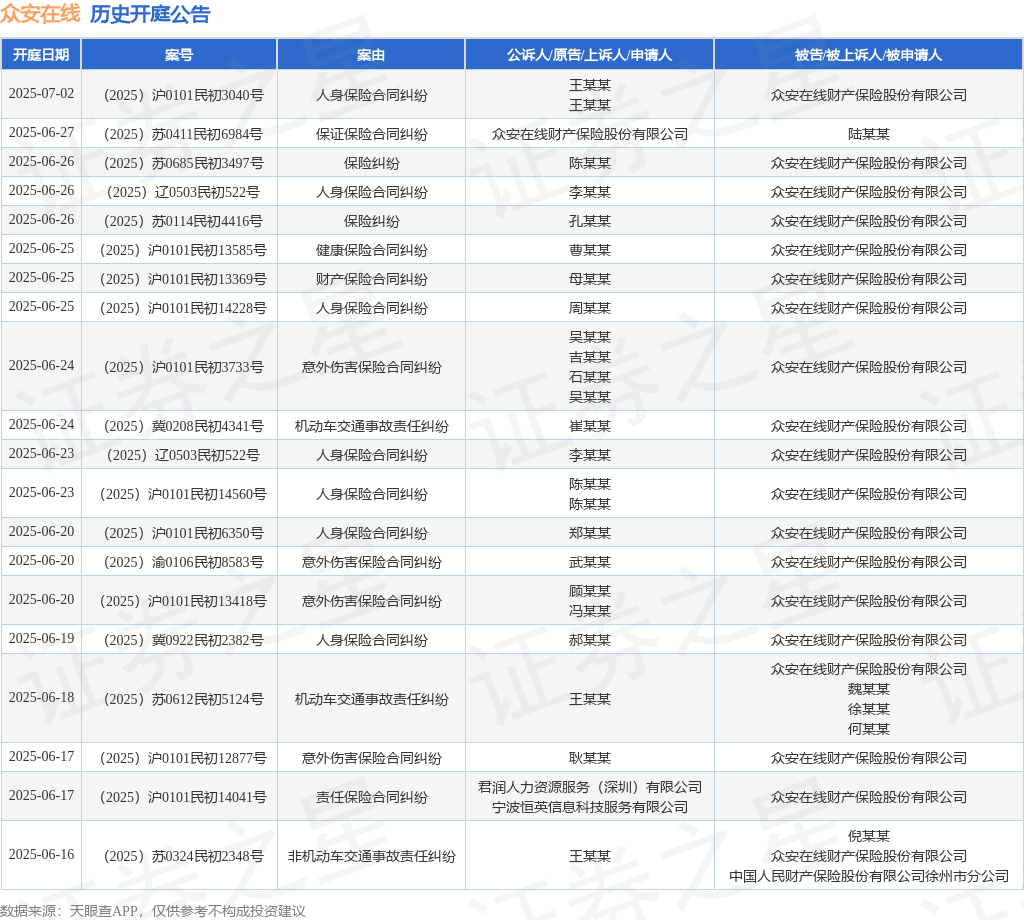The image size is (1024, 920).
Task: Click plaintiff 君润人力资源服务(深圳)有限公司
Action: pyautogui.click(x=590, y=787)
